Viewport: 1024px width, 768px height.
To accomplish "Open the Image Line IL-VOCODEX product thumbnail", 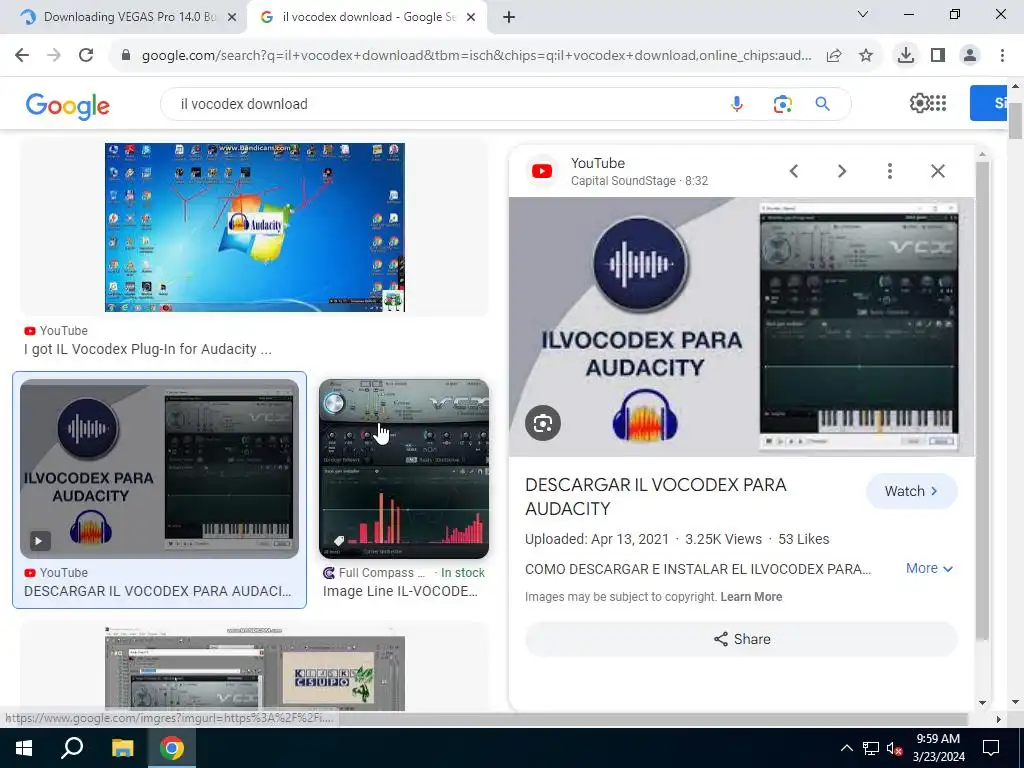I will (x=404, y=469).
